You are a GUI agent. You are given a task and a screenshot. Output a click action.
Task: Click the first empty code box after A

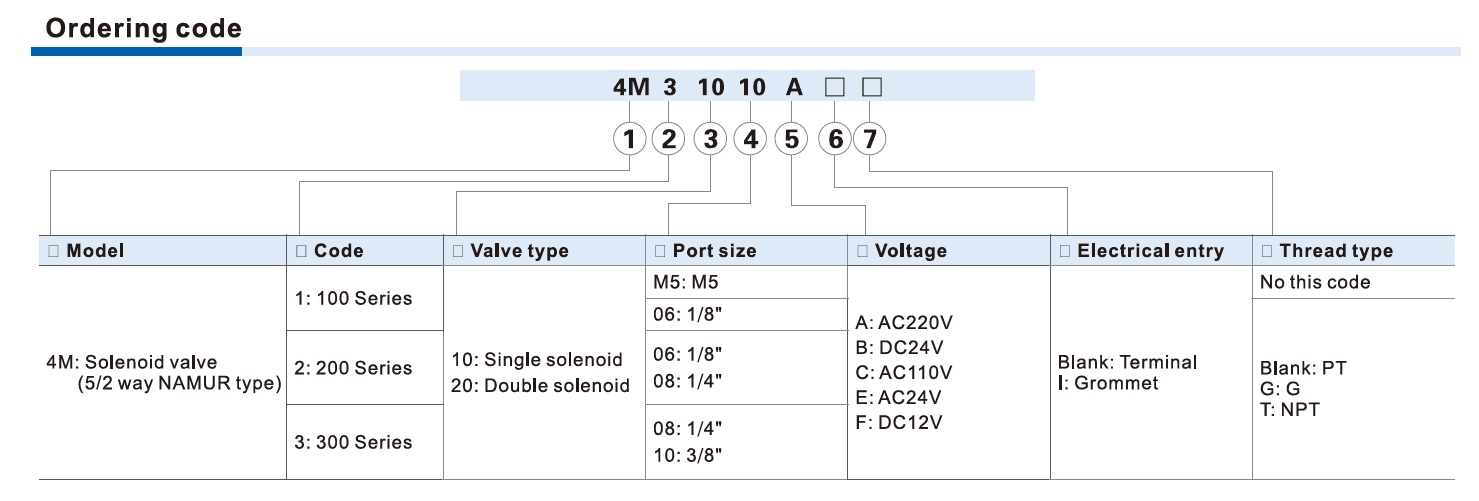(834, 88)
